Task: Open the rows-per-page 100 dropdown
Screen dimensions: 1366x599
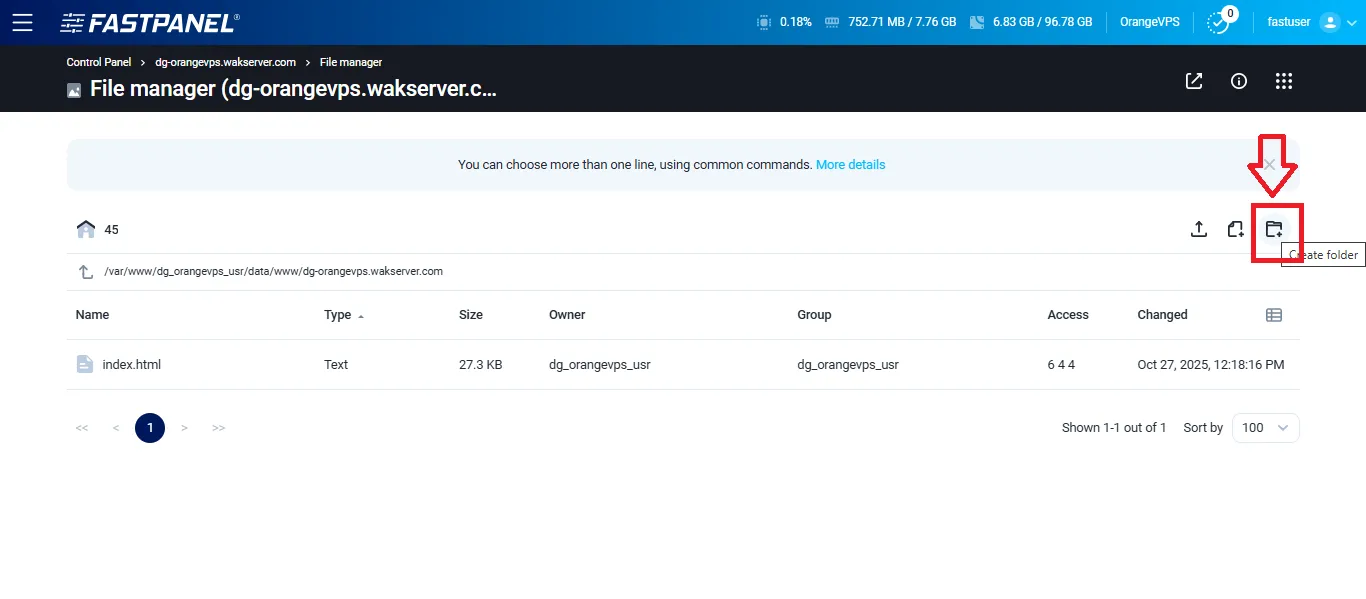Action: 1265,428
